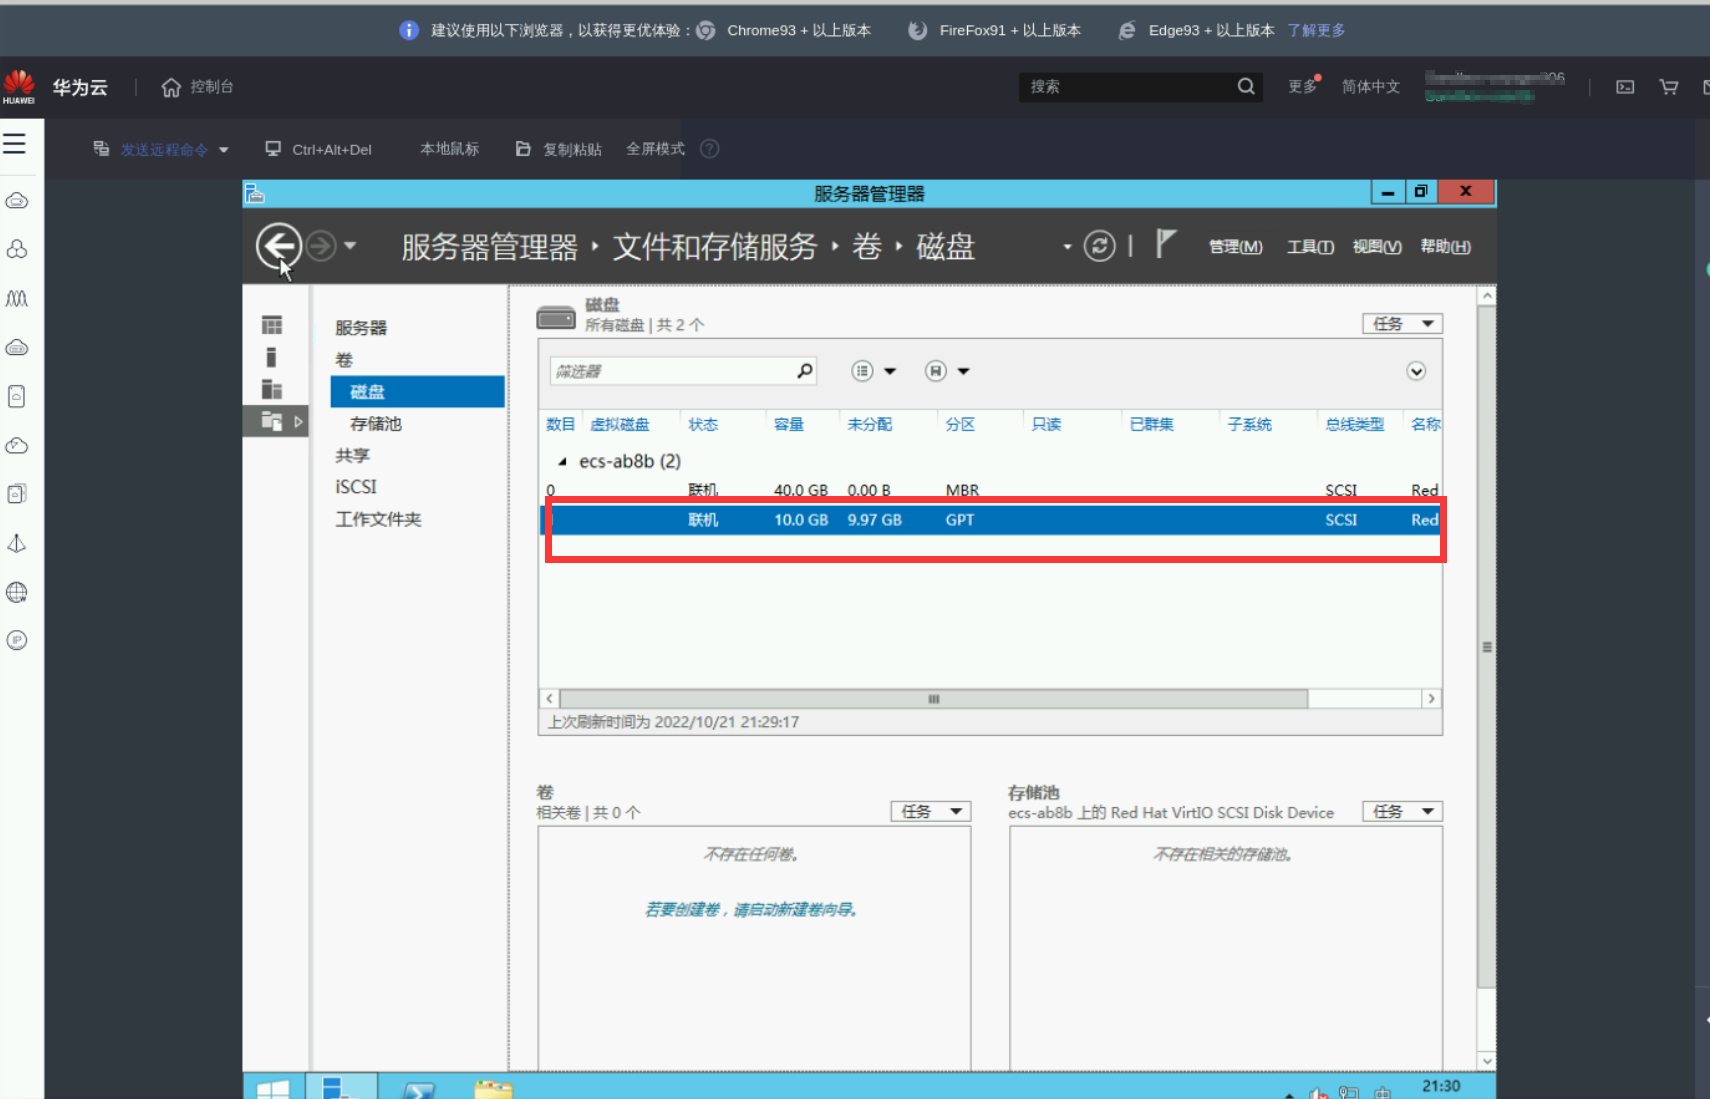Select 共享 in navigation list

click(x=352, y=456)
